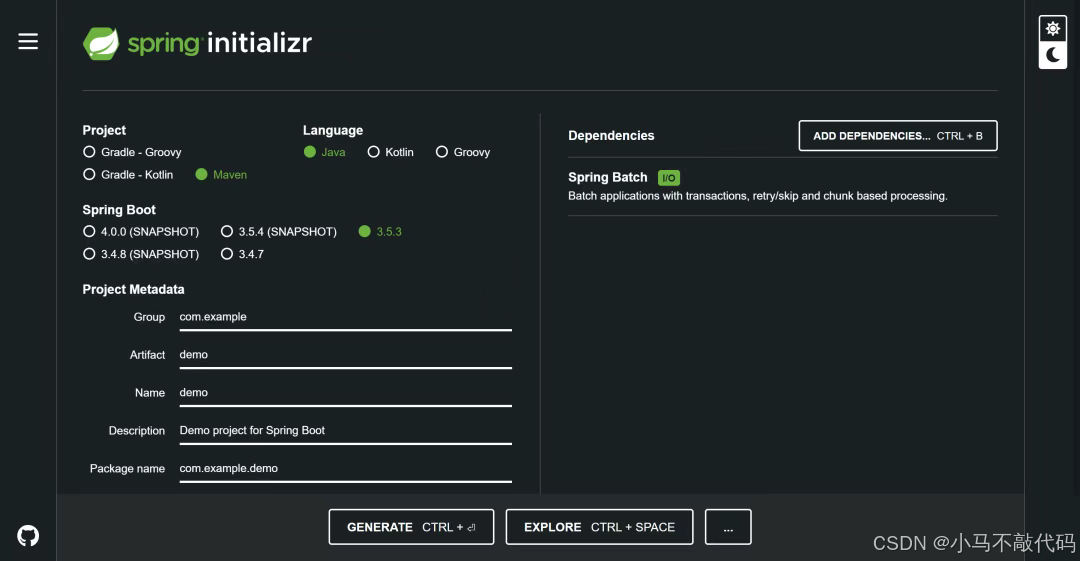
Task: Click the Spring Batch description text
Action: click(x=758, y=196)
